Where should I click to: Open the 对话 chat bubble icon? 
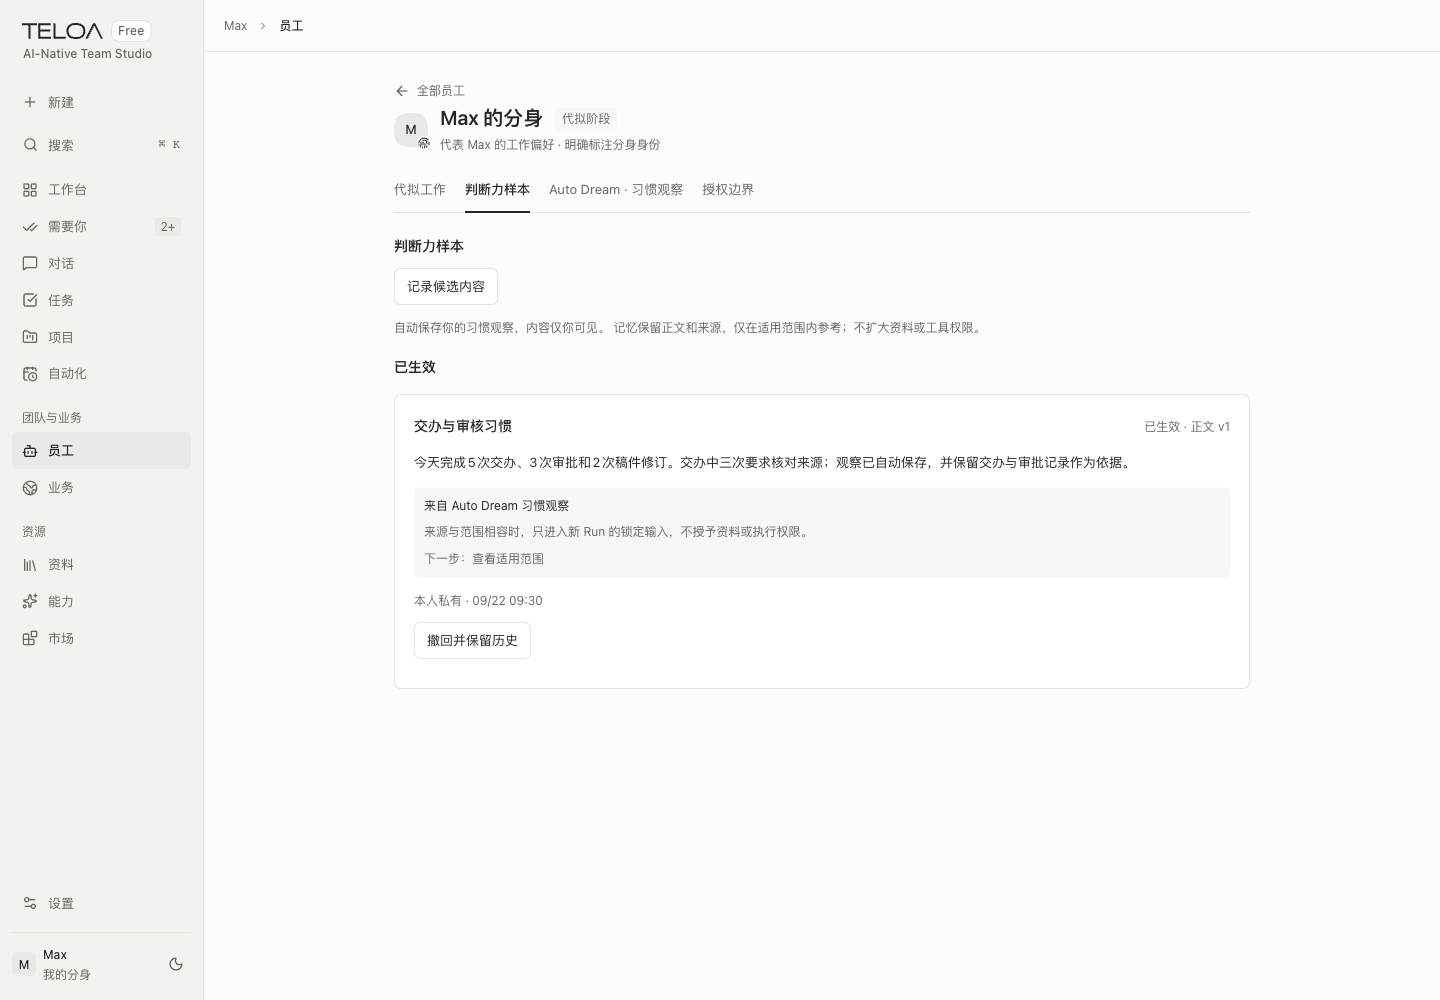coord(30,264)
